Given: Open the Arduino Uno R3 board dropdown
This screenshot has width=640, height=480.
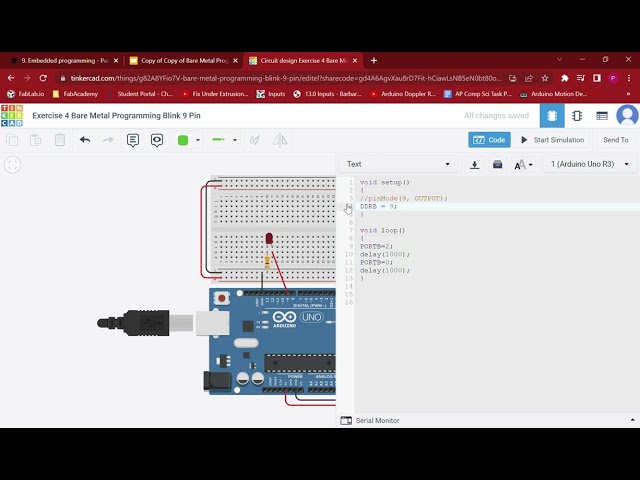Looking at the screenshot, I should (x=589, y=164).
